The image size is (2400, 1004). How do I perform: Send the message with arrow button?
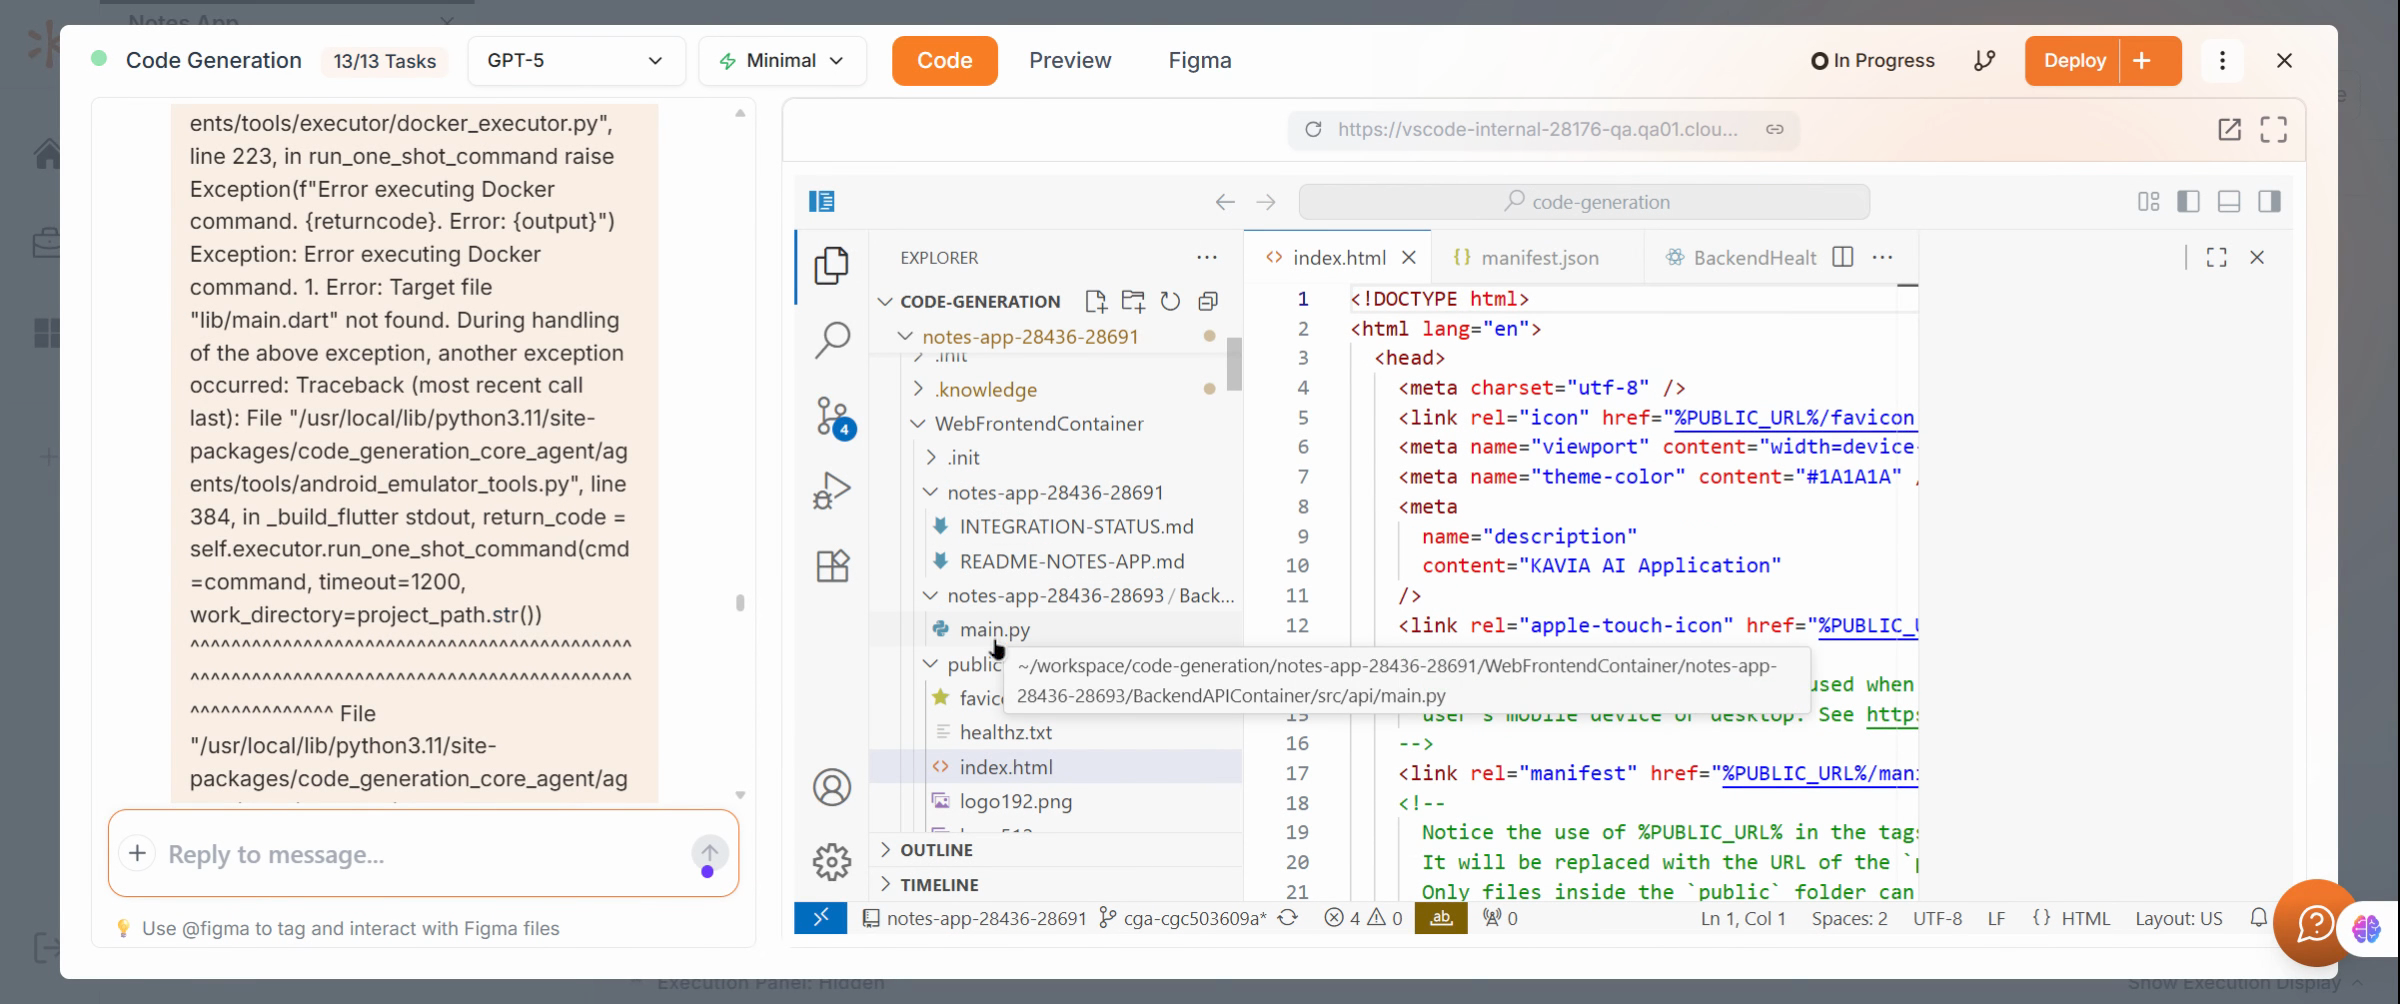(709, 853)
